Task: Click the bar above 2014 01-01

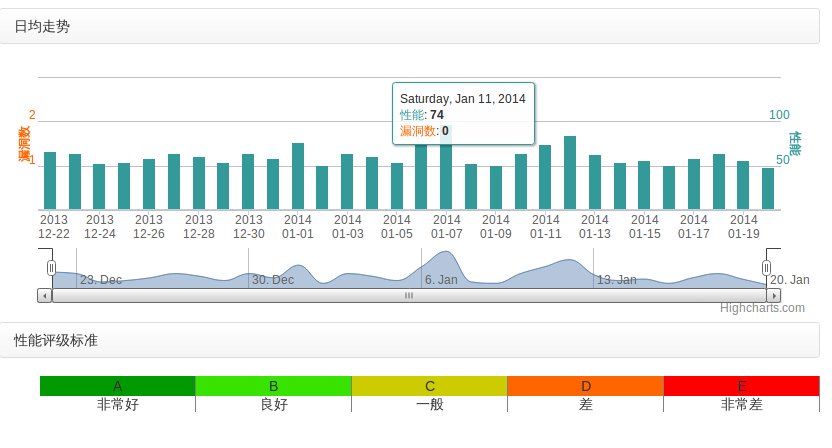Action: tap(298, 176)
